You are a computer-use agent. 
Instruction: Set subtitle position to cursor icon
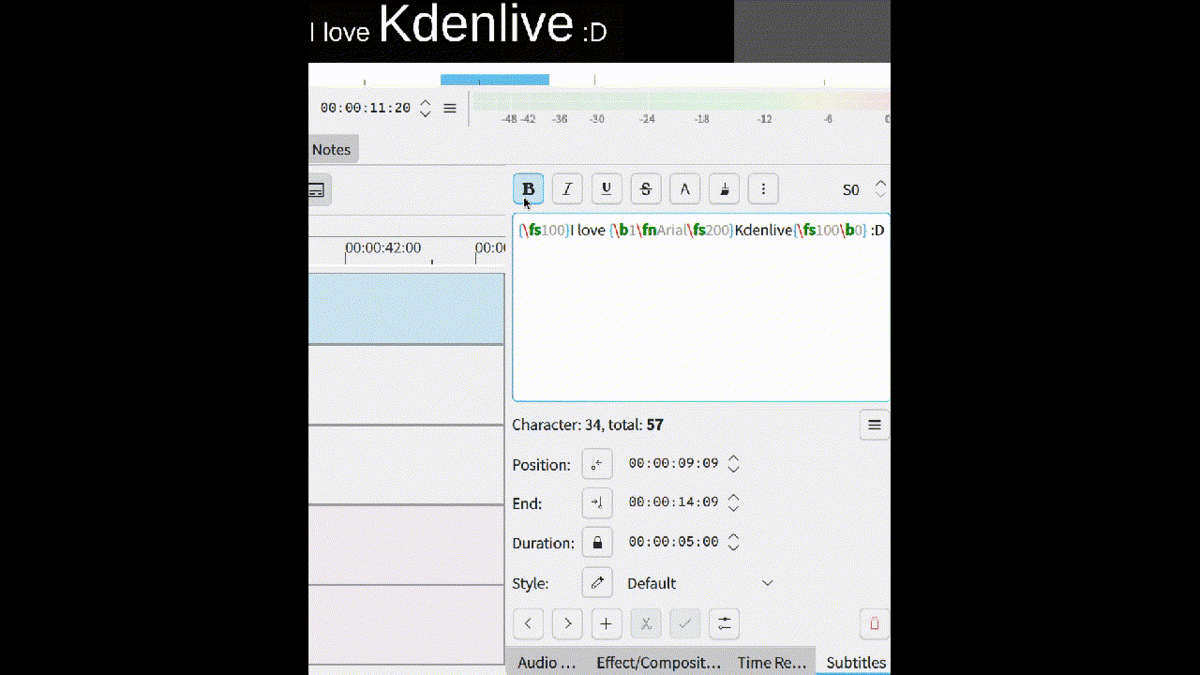click(x=597, y=464)
